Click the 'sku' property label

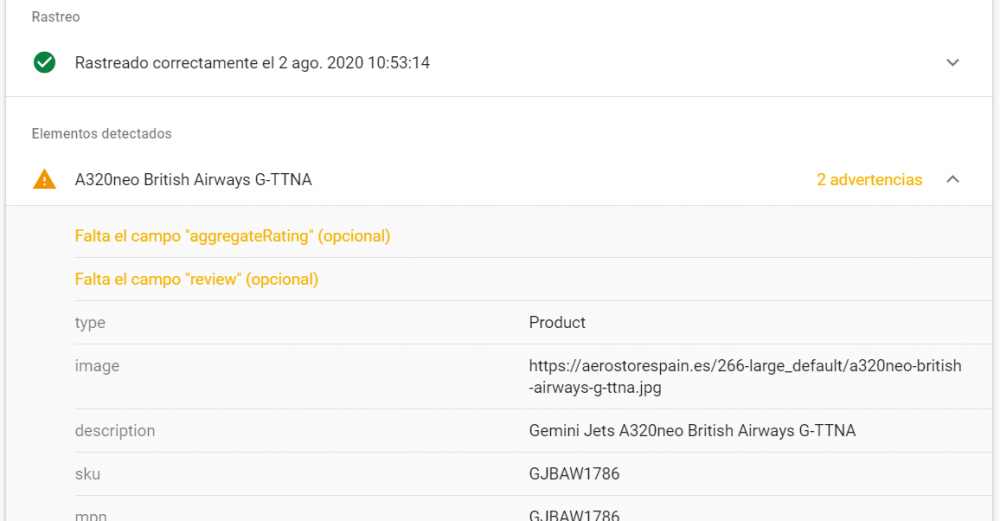pyautogui.click(x=87, y=474)
